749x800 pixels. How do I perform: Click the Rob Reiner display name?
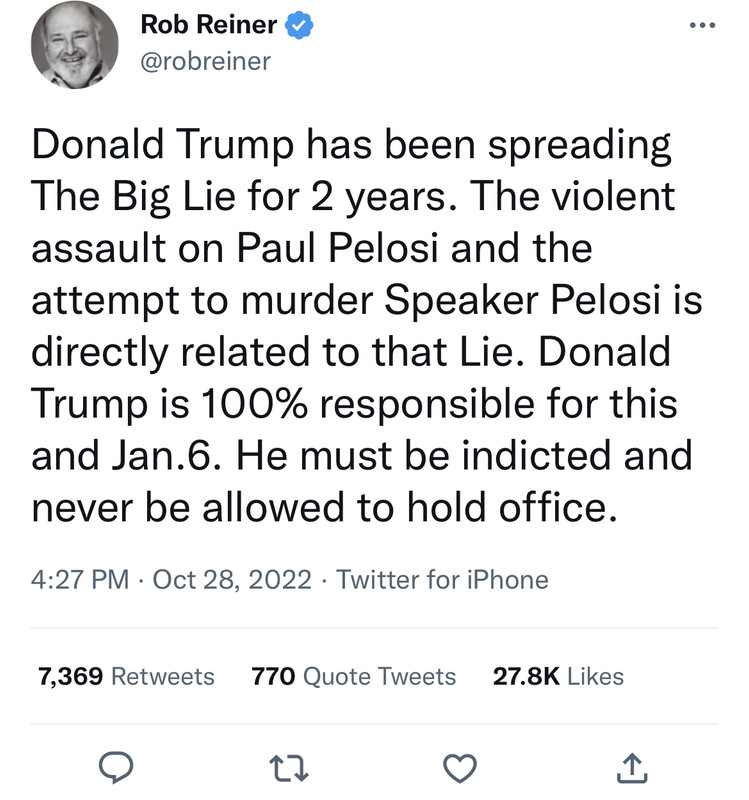tap(209, 27)
